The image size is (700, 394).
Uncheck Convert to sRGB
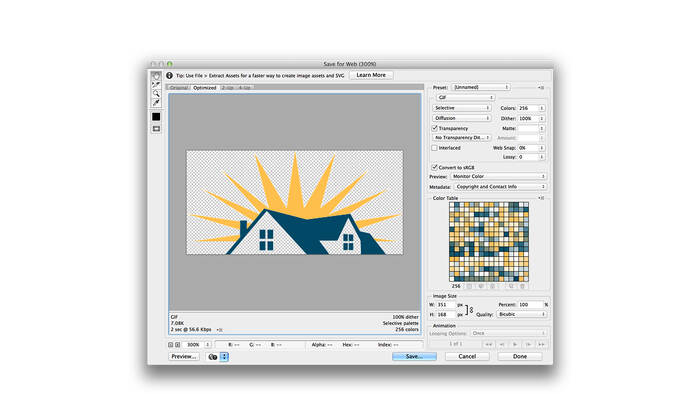click(x=434, y=167)
